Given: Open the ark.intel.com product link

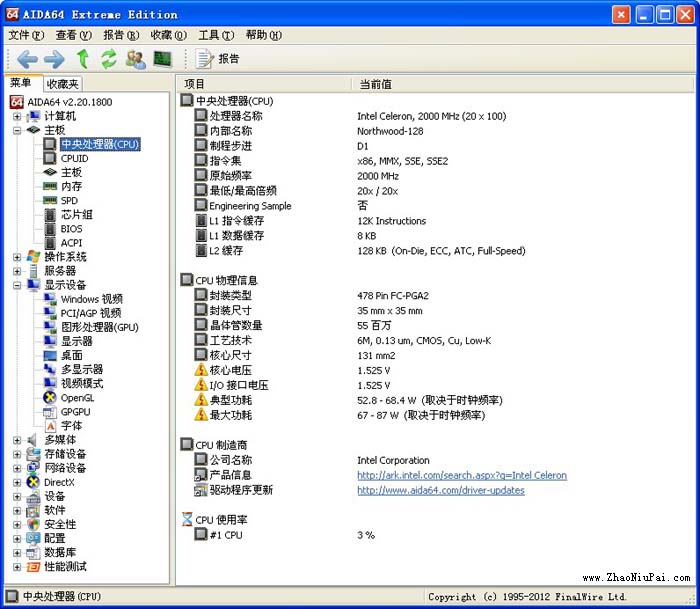Looking at the screenshot, I should 462,476.
